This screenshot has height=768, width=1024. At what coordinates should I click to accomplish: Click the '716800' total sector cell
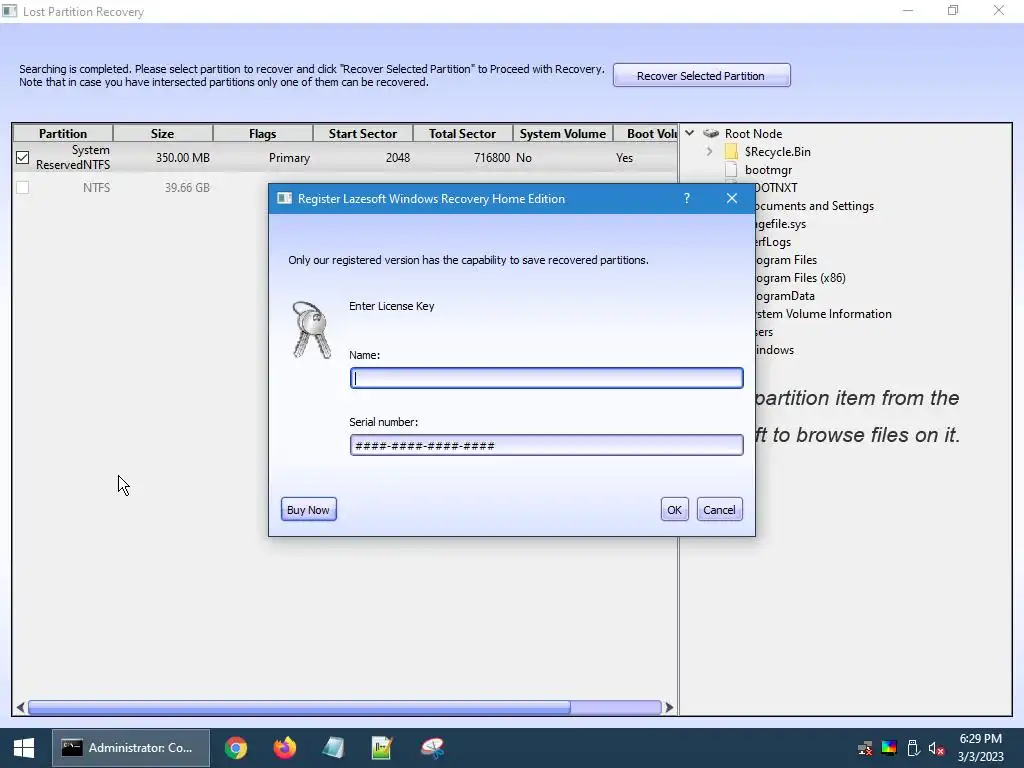(492, 157)
